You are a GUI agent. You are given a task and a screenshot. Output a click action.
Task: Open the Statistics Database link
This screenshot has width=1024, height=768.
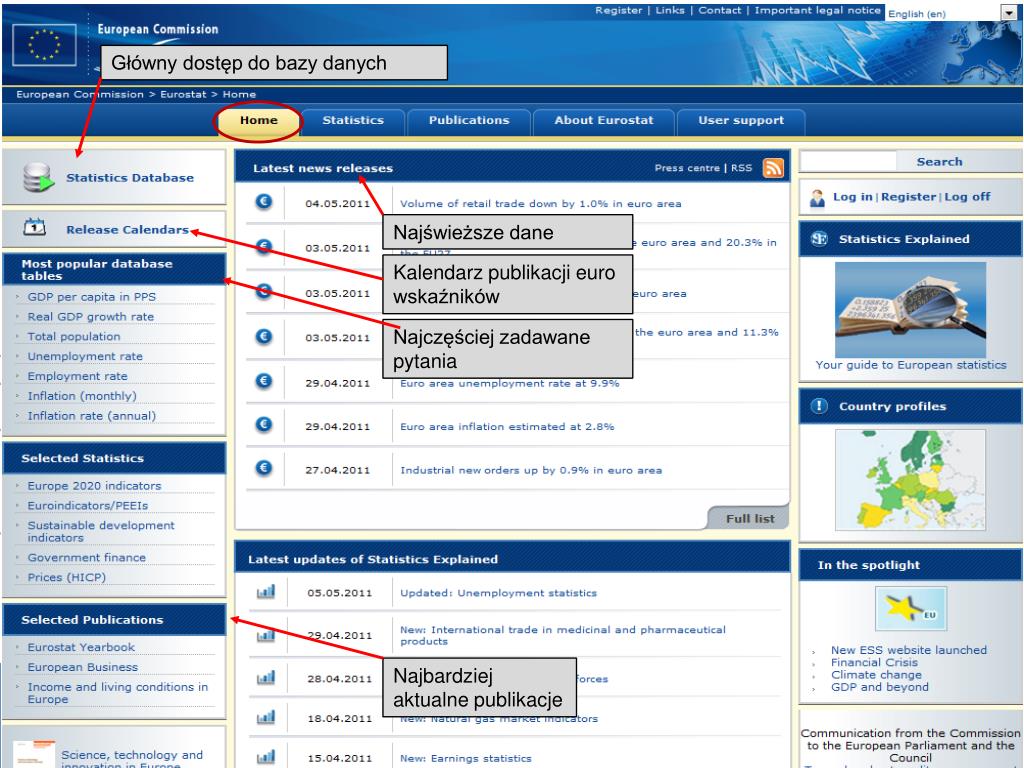pyautogui.click(x=130, y=178)
